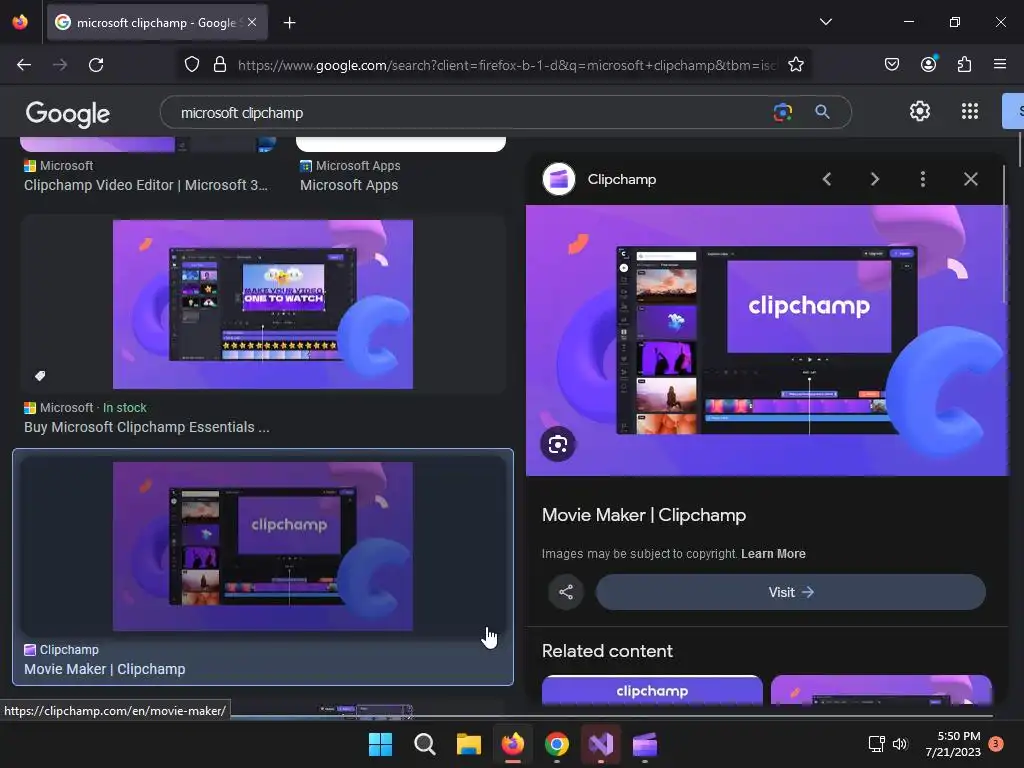Open the second related content editor card

[882, 690]
